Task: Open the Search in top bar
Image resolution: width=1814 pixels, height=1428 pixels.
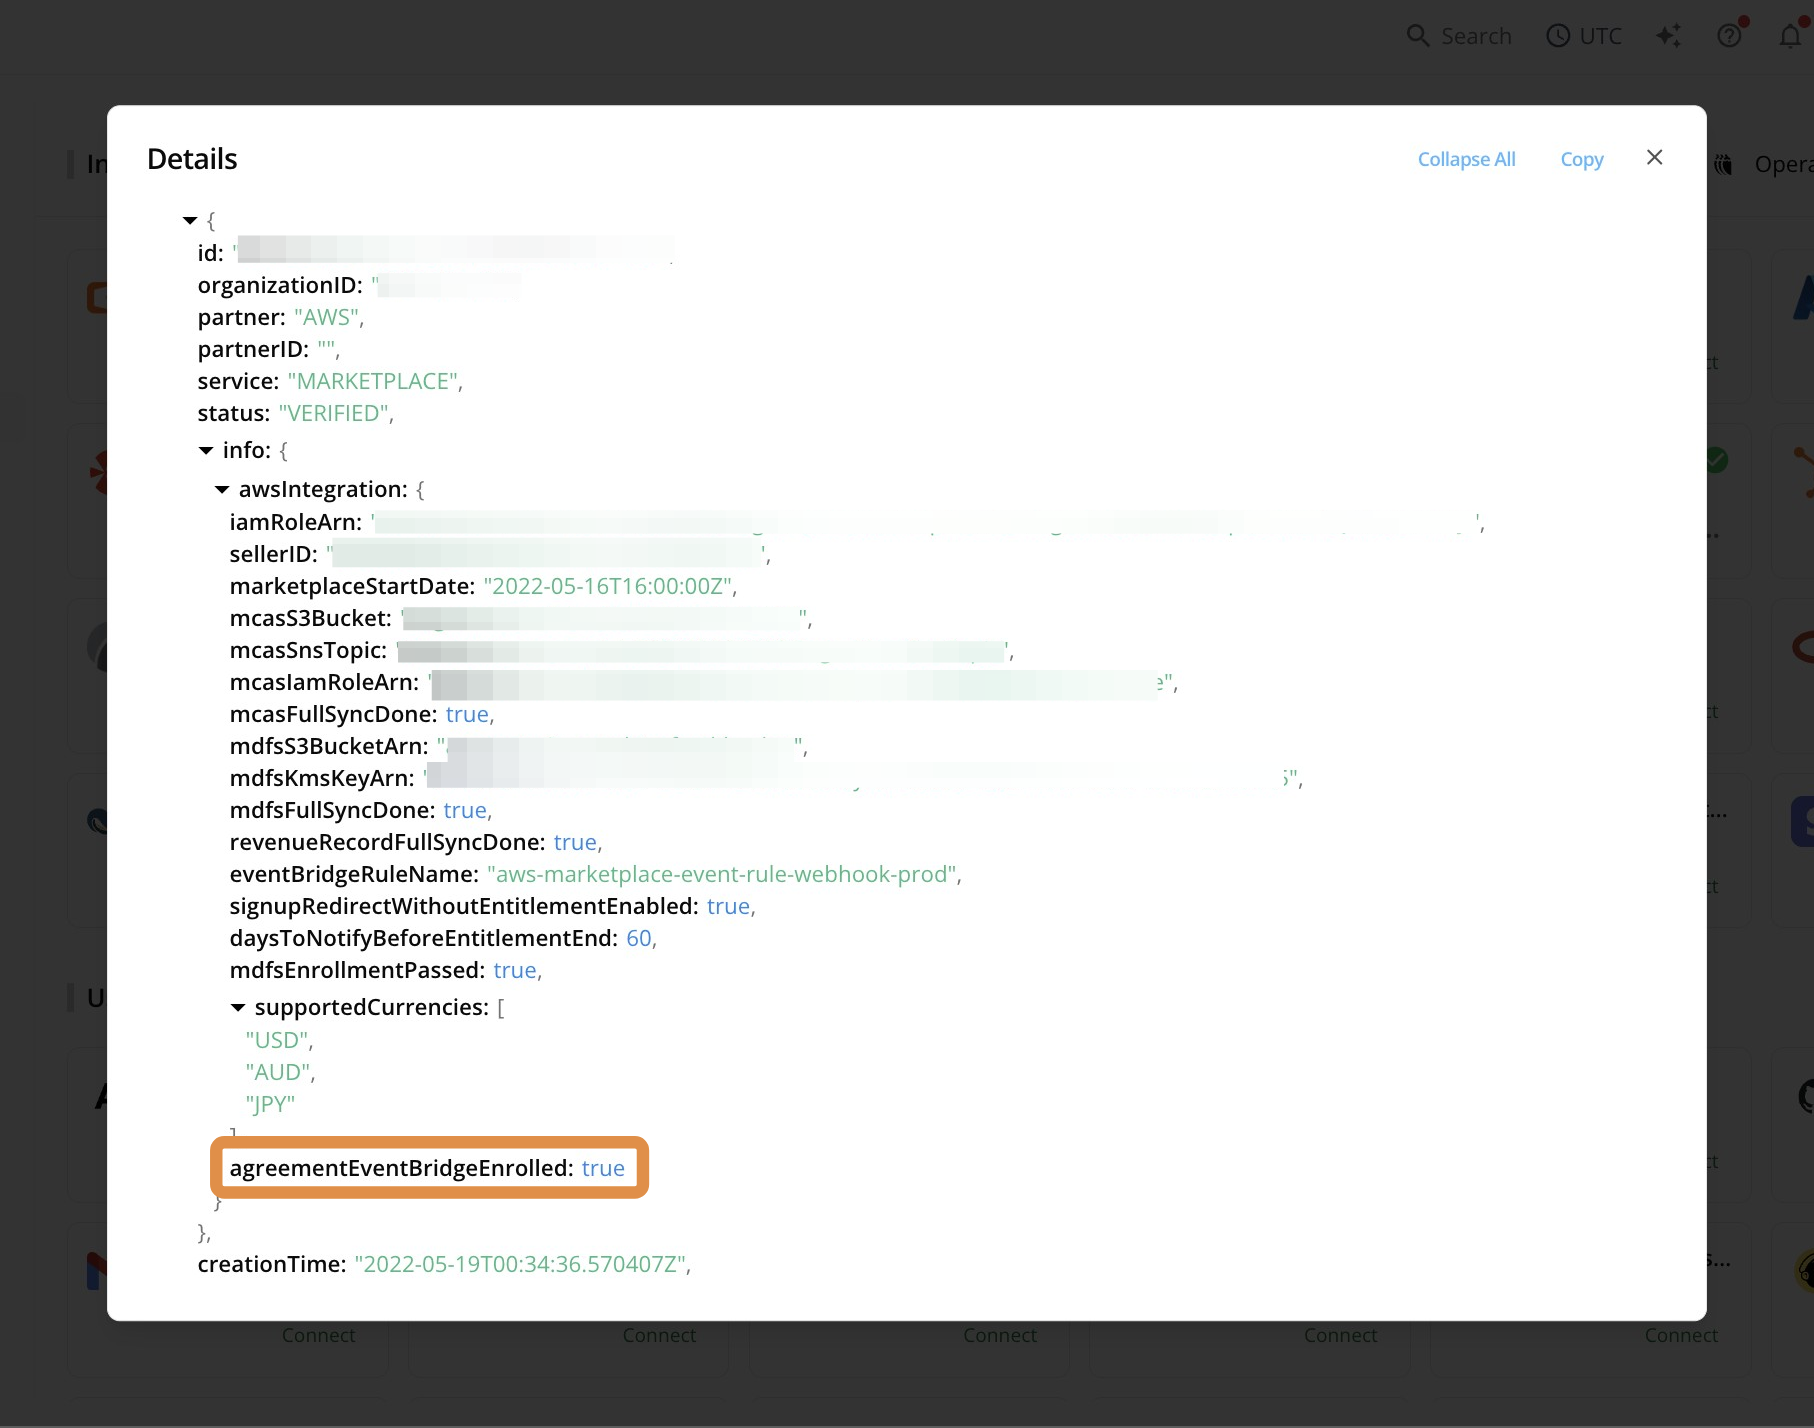Action: tap(1459, 36)
